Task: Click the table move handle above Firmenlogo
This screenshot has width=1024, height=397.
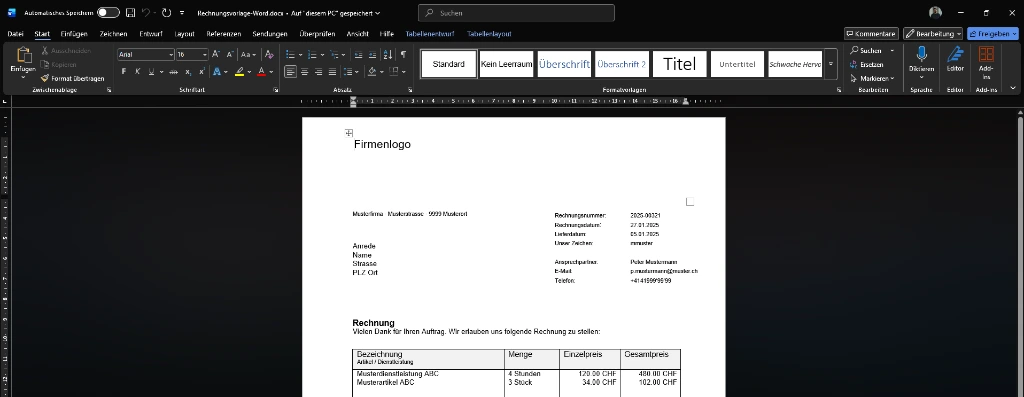Action: tap(349, 133)
